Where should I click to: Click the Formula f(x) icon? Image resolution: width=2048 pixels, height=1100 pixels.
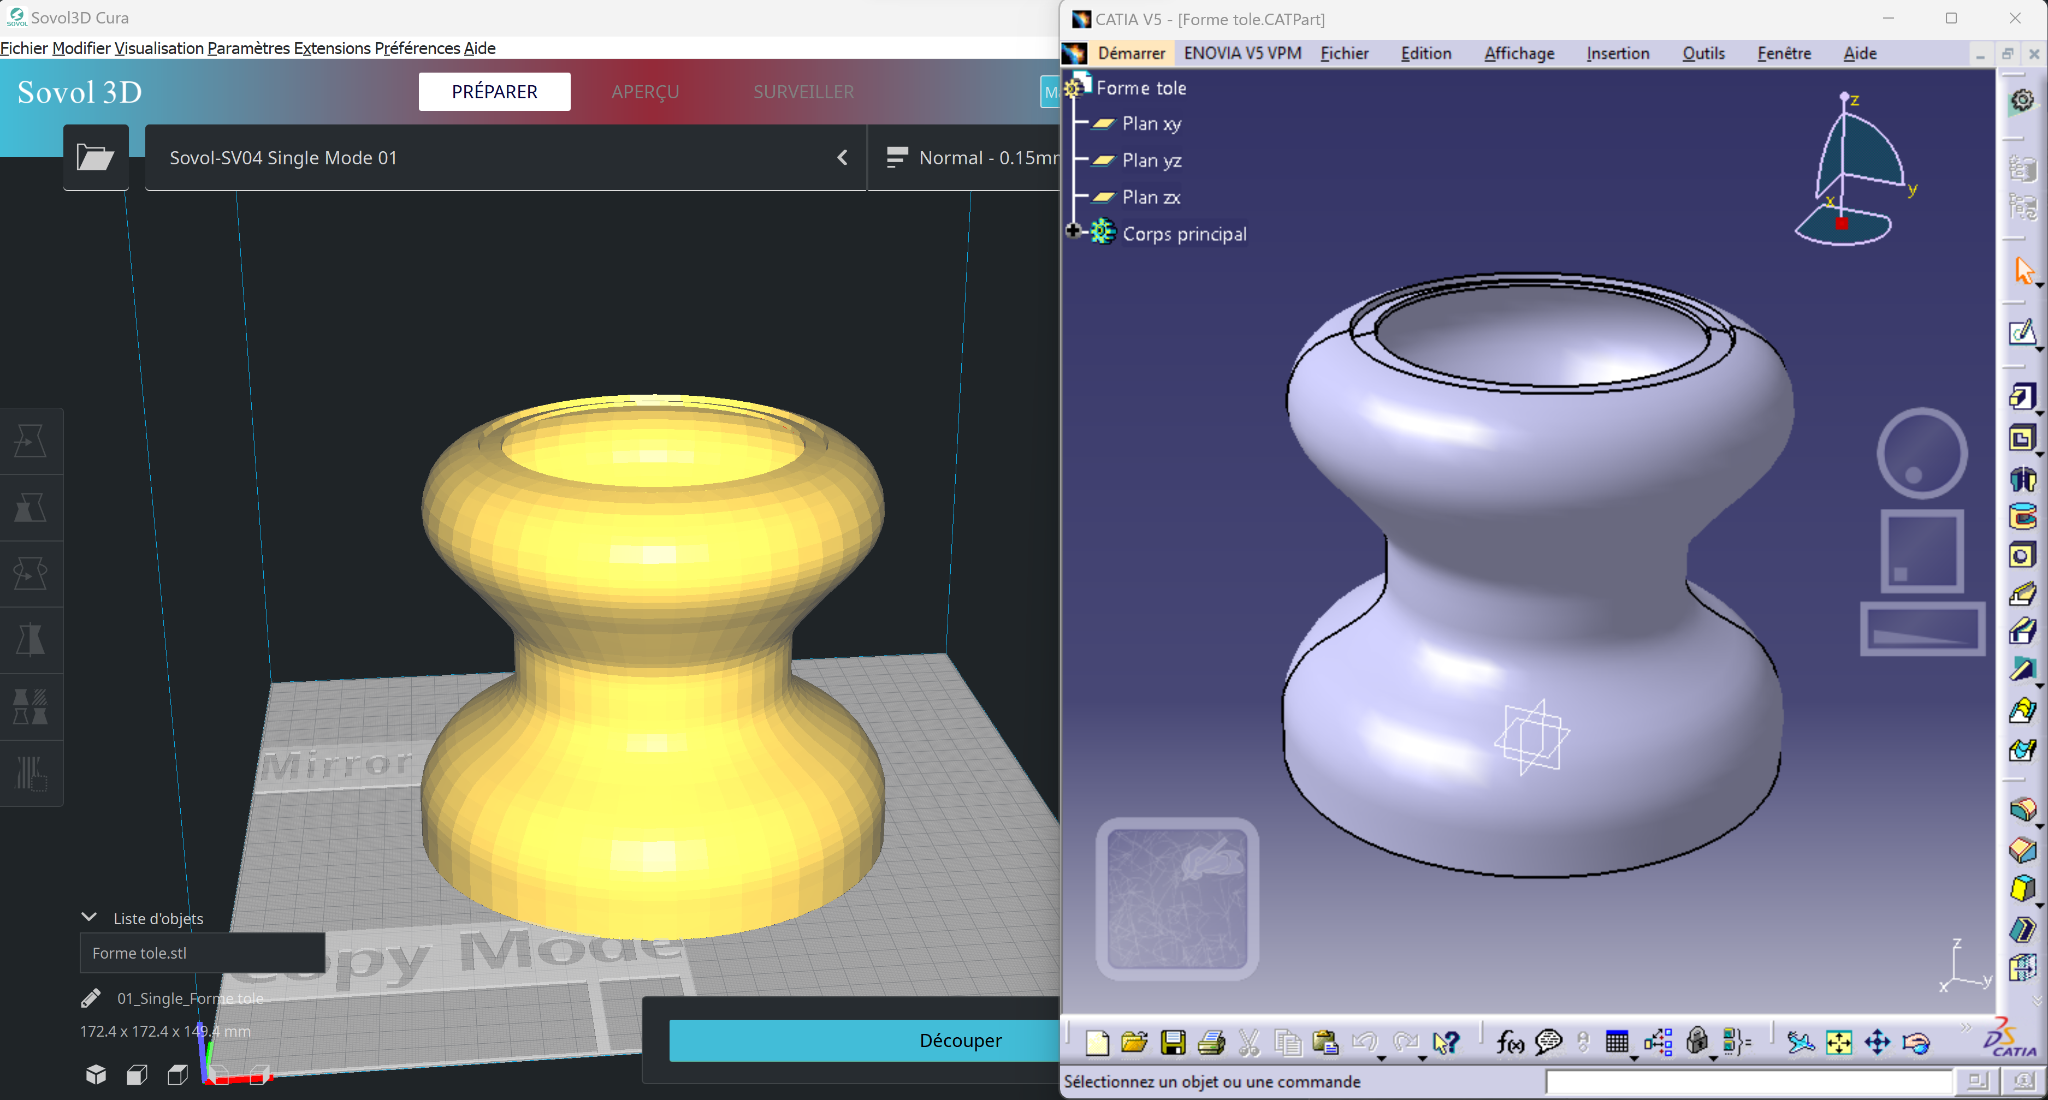(x=1509, y=1043)
